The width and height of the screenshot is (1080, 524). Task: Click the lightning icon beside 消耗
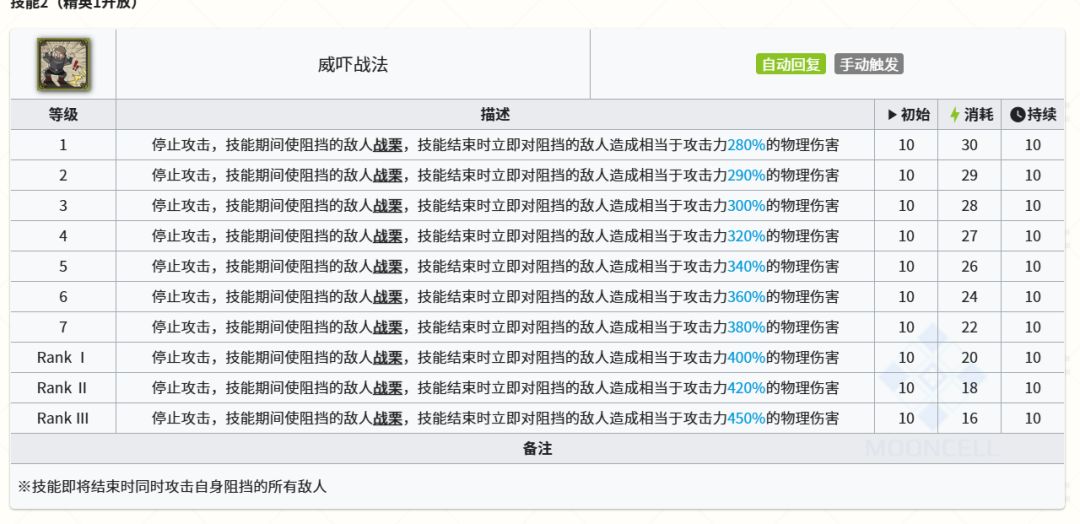[955, 115]
